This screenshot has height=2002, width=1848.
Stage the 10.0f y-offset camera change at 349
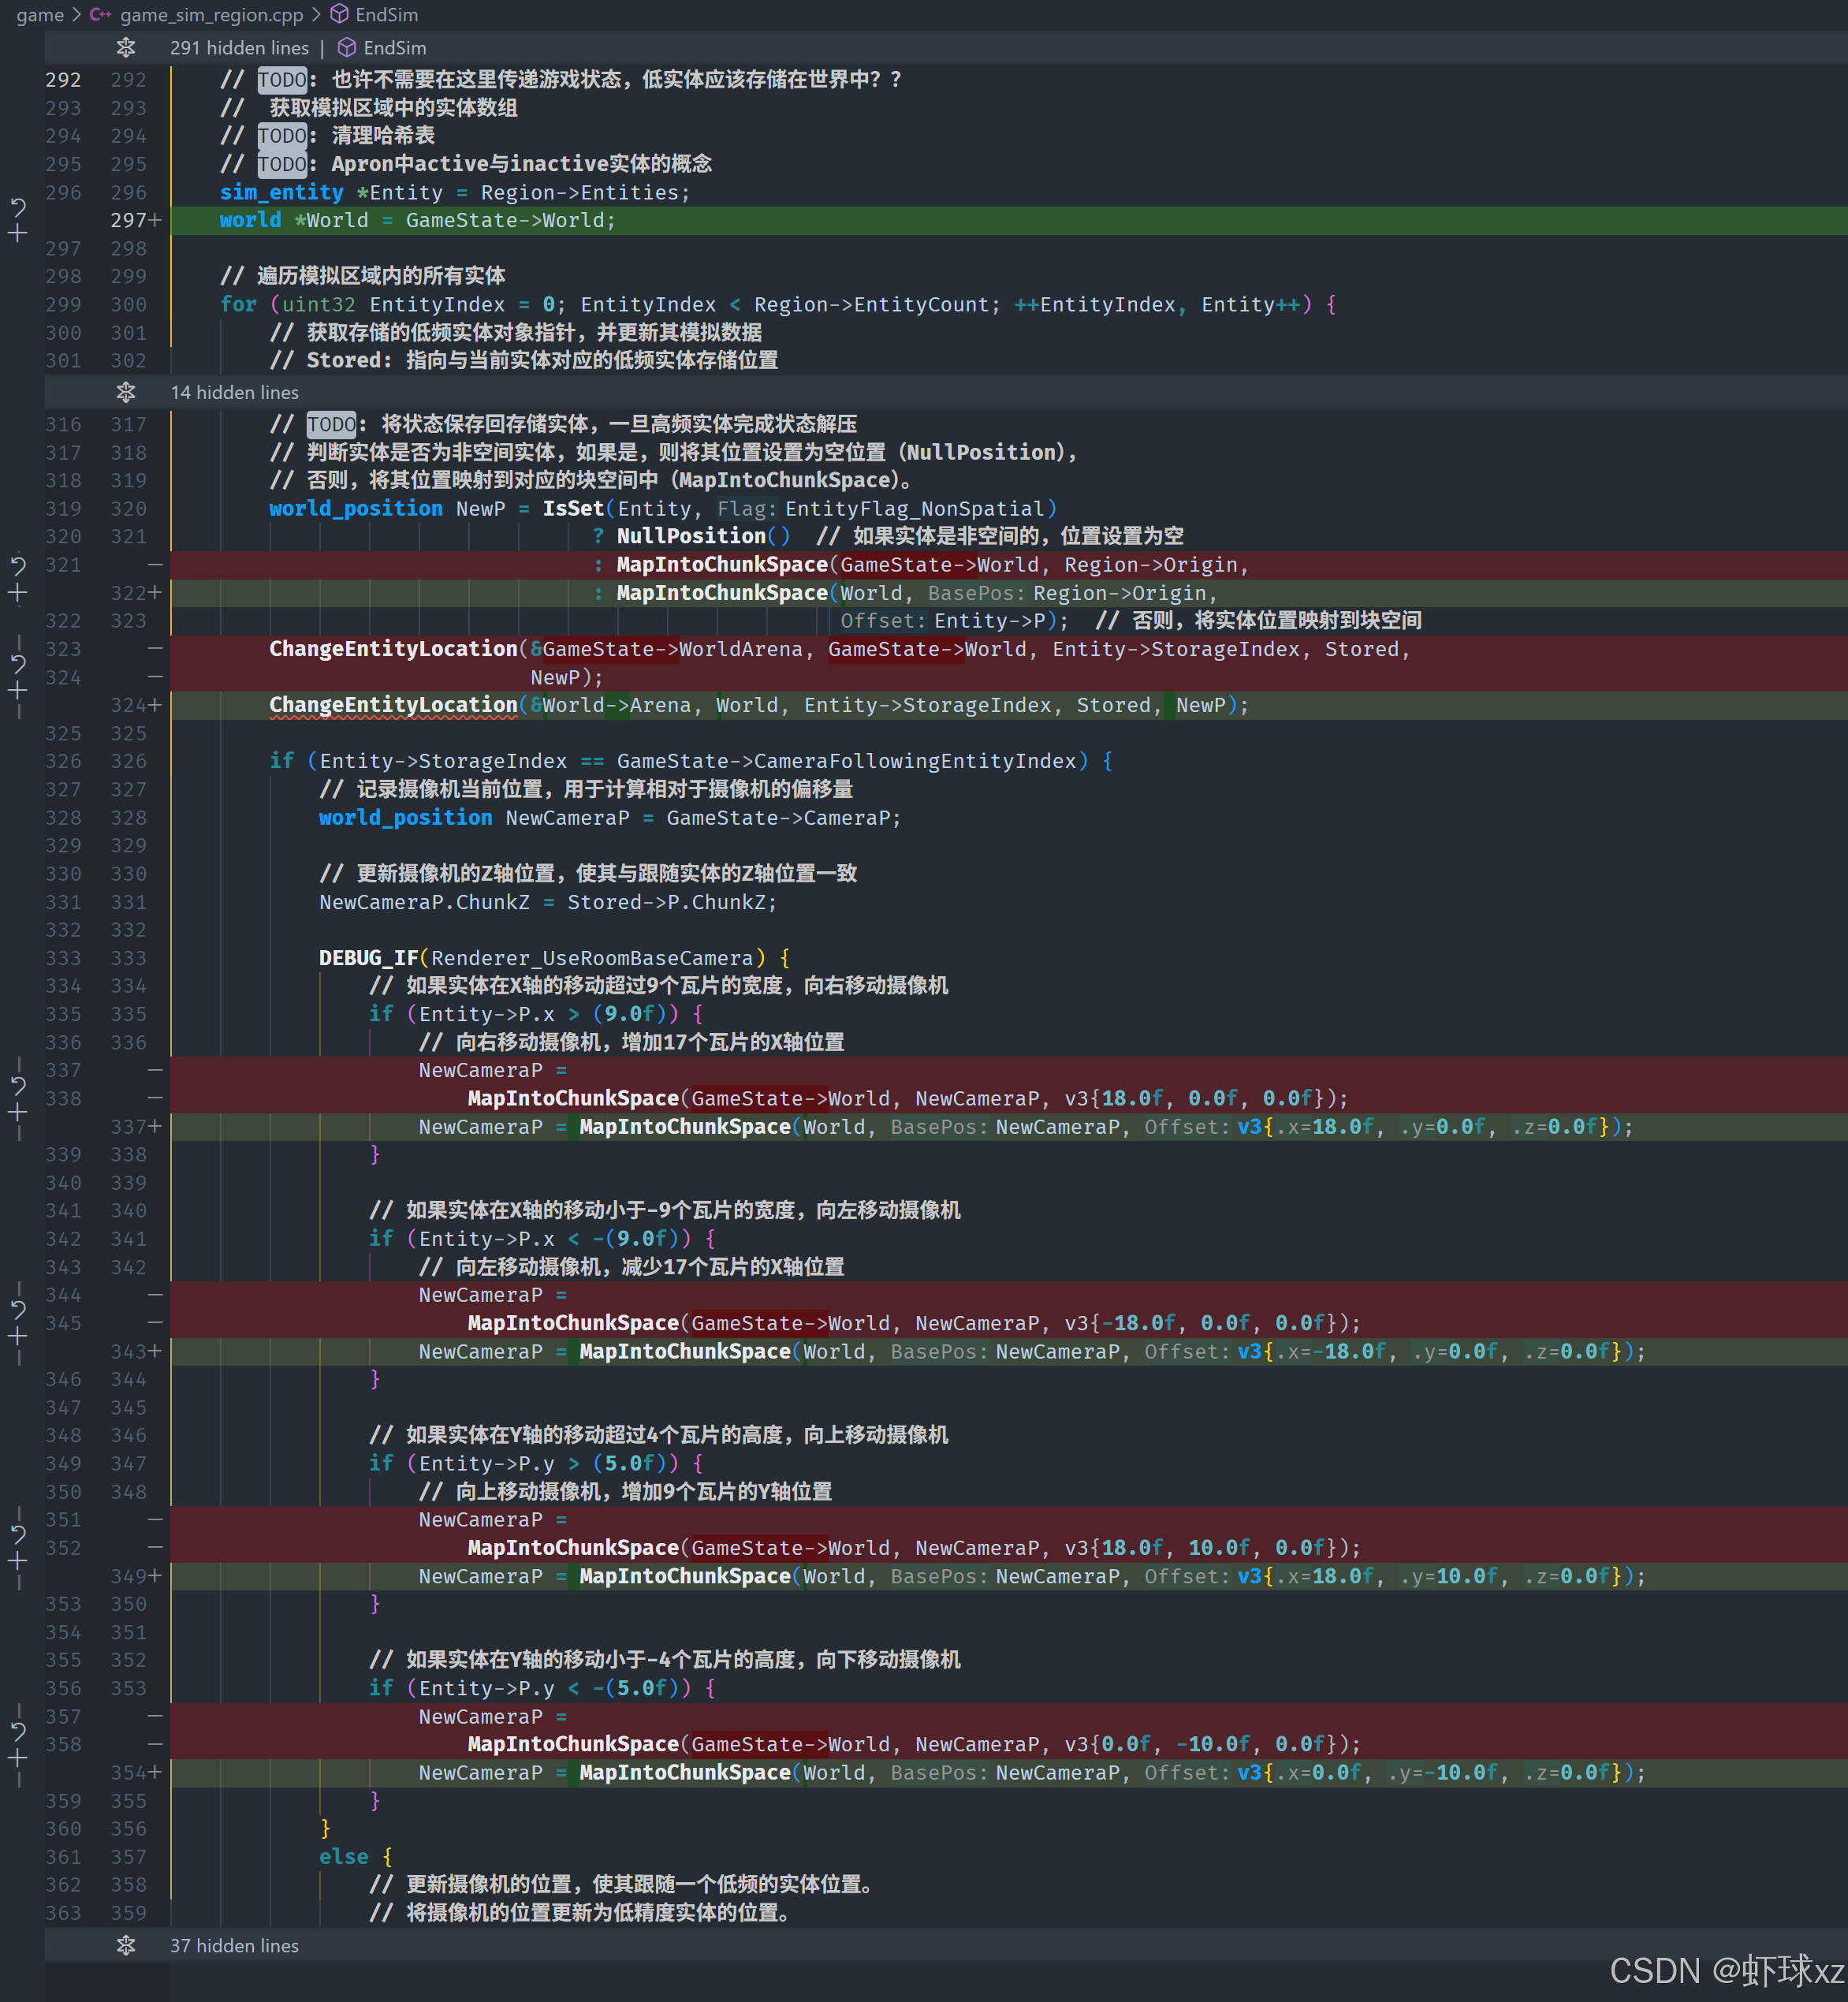tap(18, 1560)
